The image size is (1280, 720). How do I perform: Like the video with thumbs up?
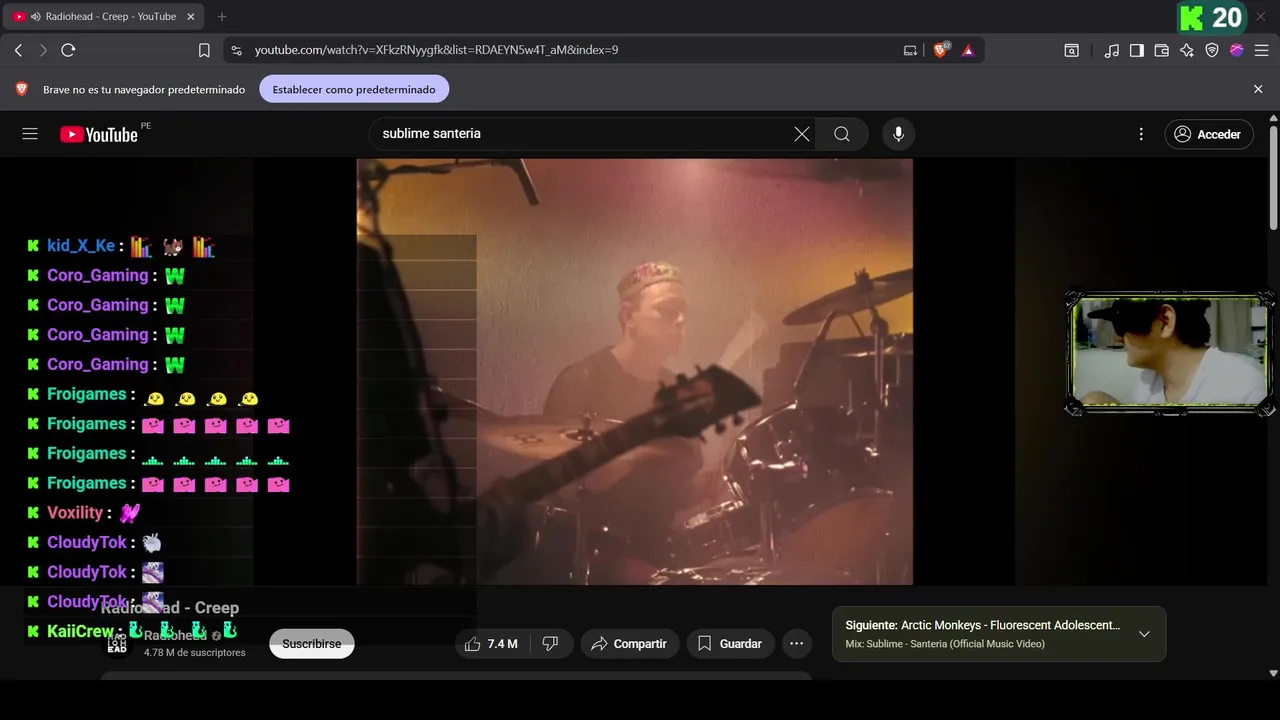click(x=490, y=644)
